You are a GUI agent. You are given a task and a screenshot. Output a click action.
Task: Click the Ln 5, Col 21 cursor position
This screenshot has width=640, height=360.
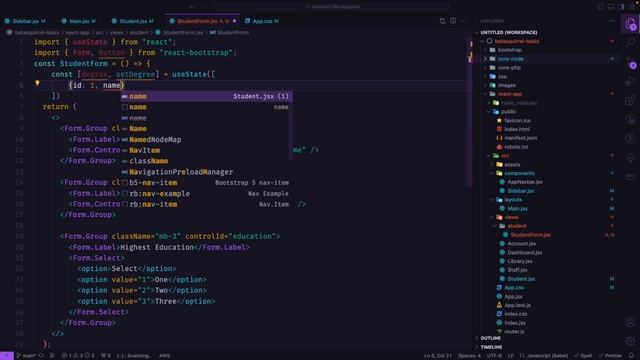pyautogui.click(x=438, y=356)
